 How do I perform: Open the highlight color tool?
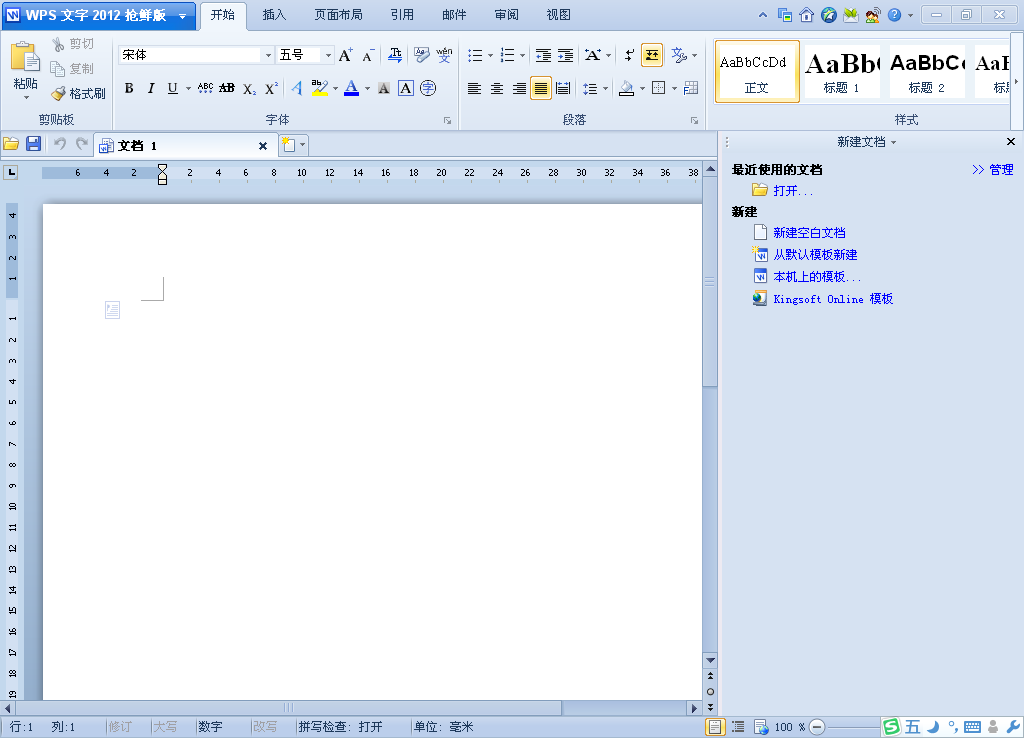point(322,88)
